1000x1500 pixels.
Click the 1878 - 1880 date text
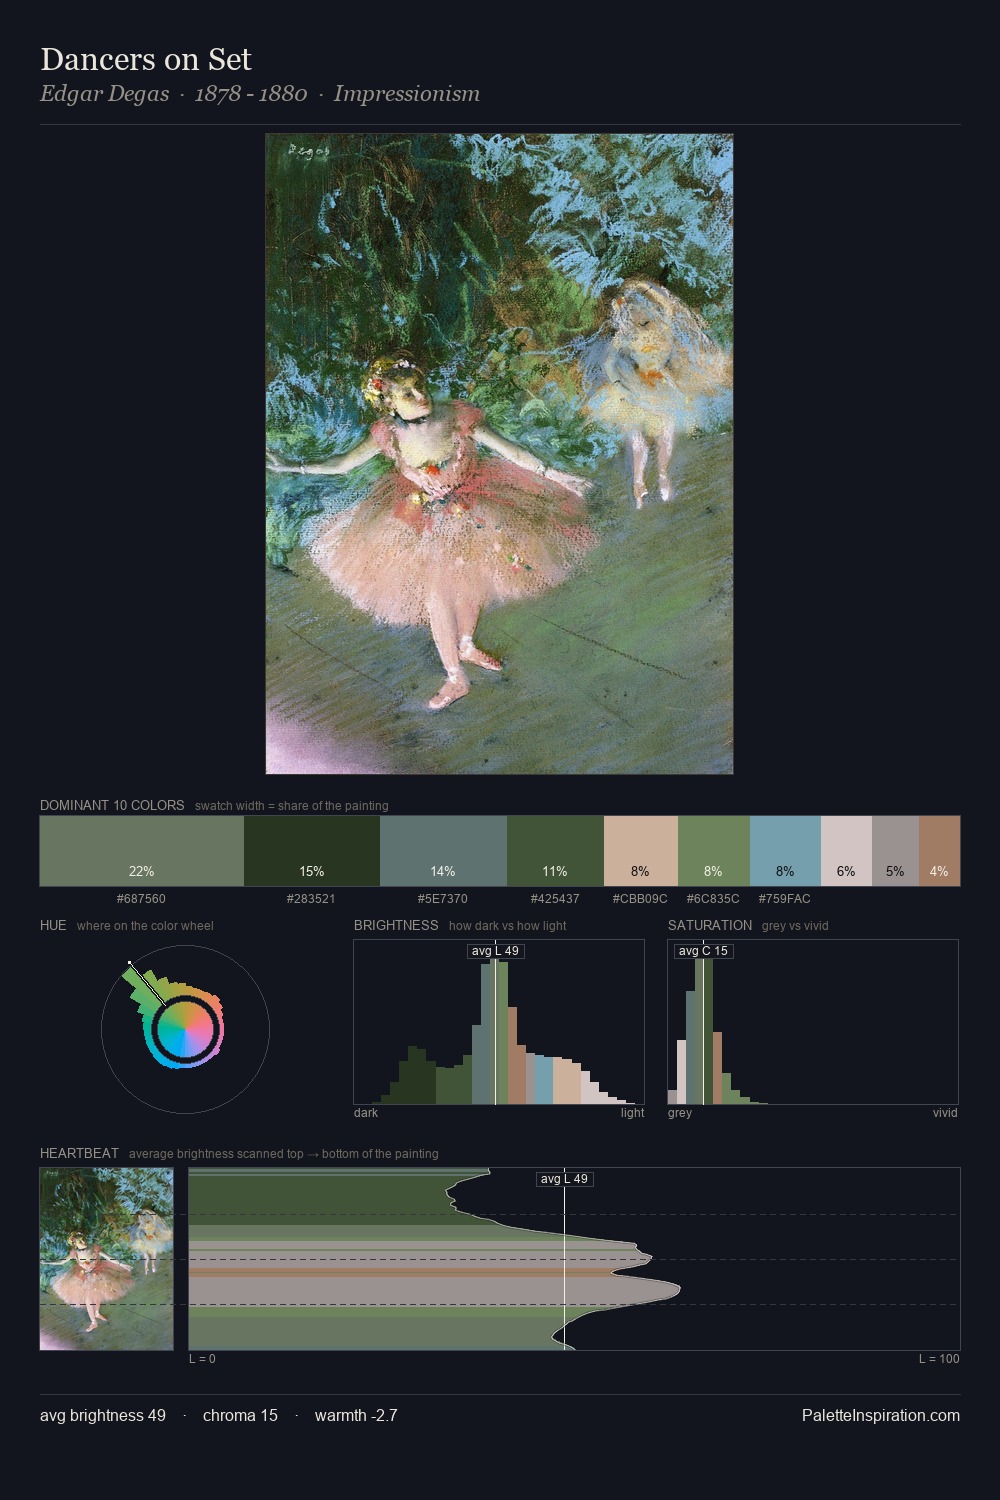pyautogui.click(x=250, y=94)
